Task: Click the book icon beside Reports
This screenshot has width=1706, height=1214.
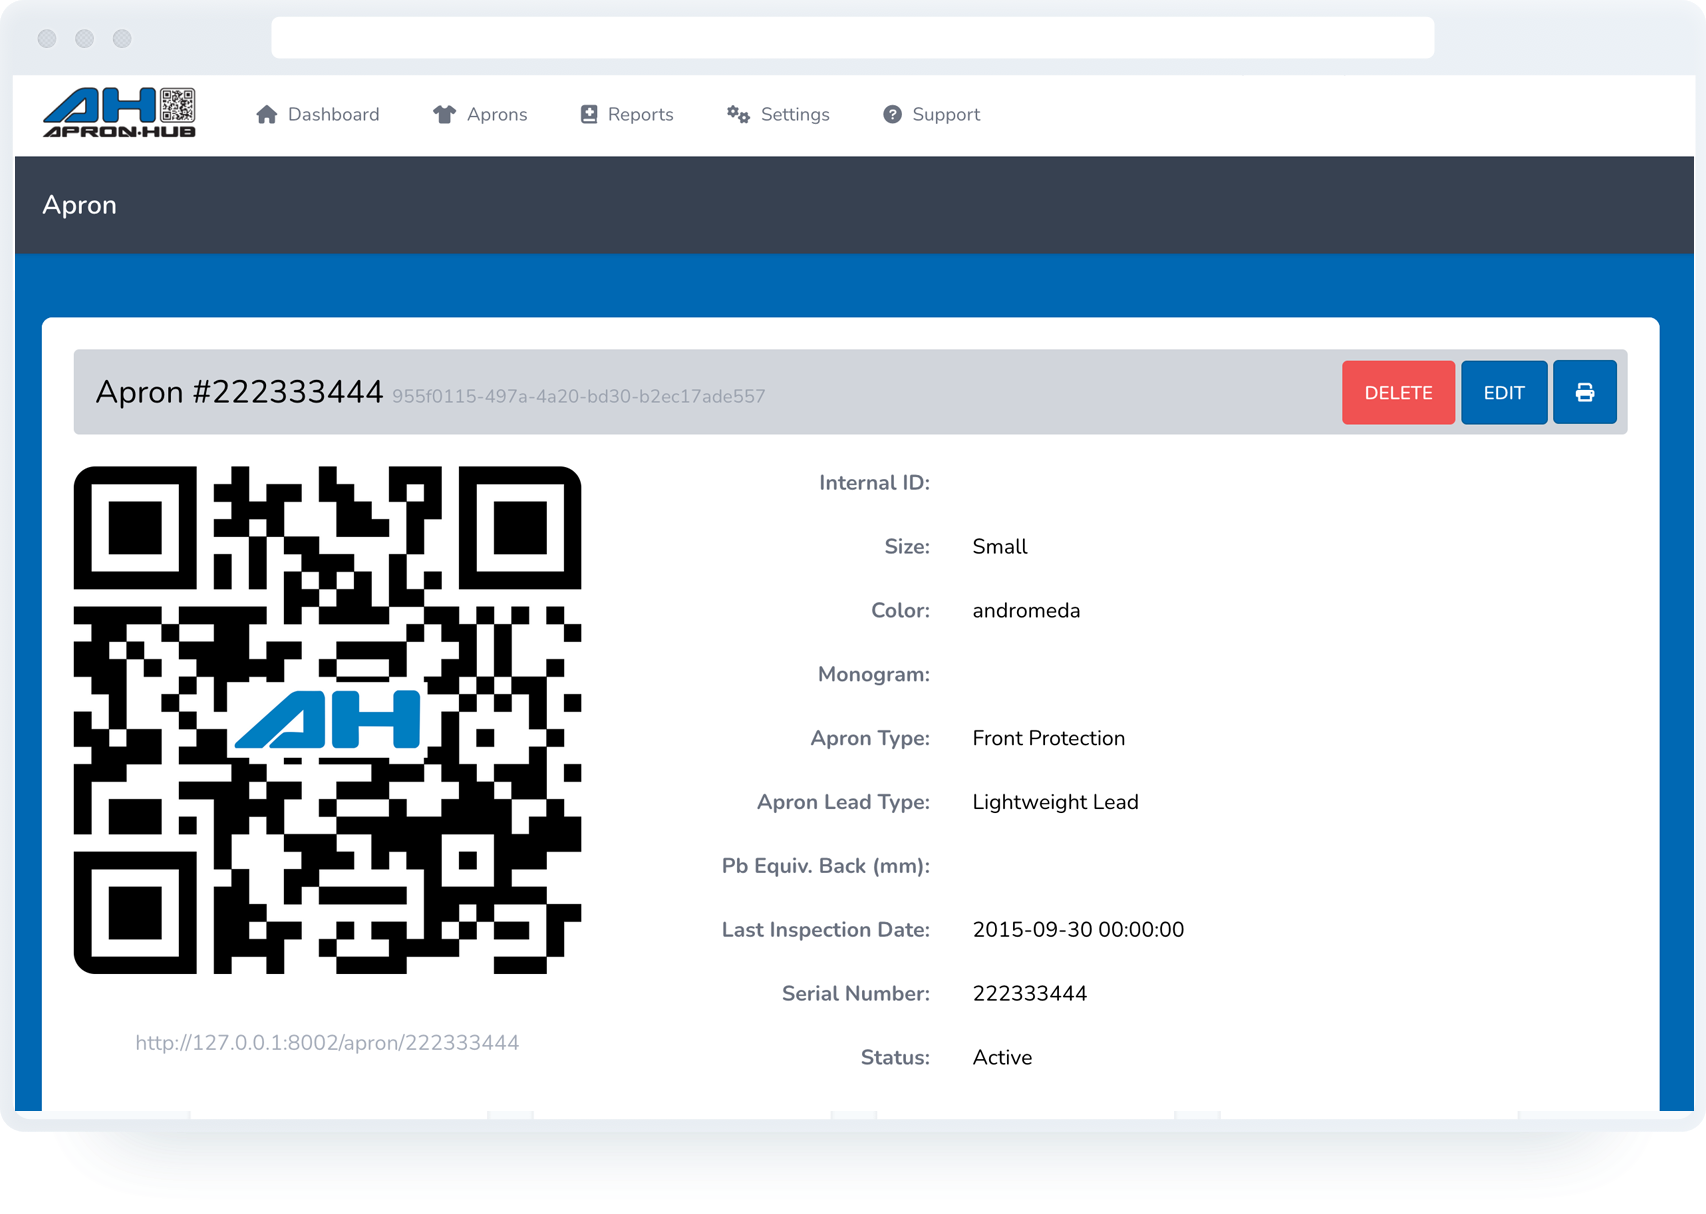Action: [x=589, y=115]
